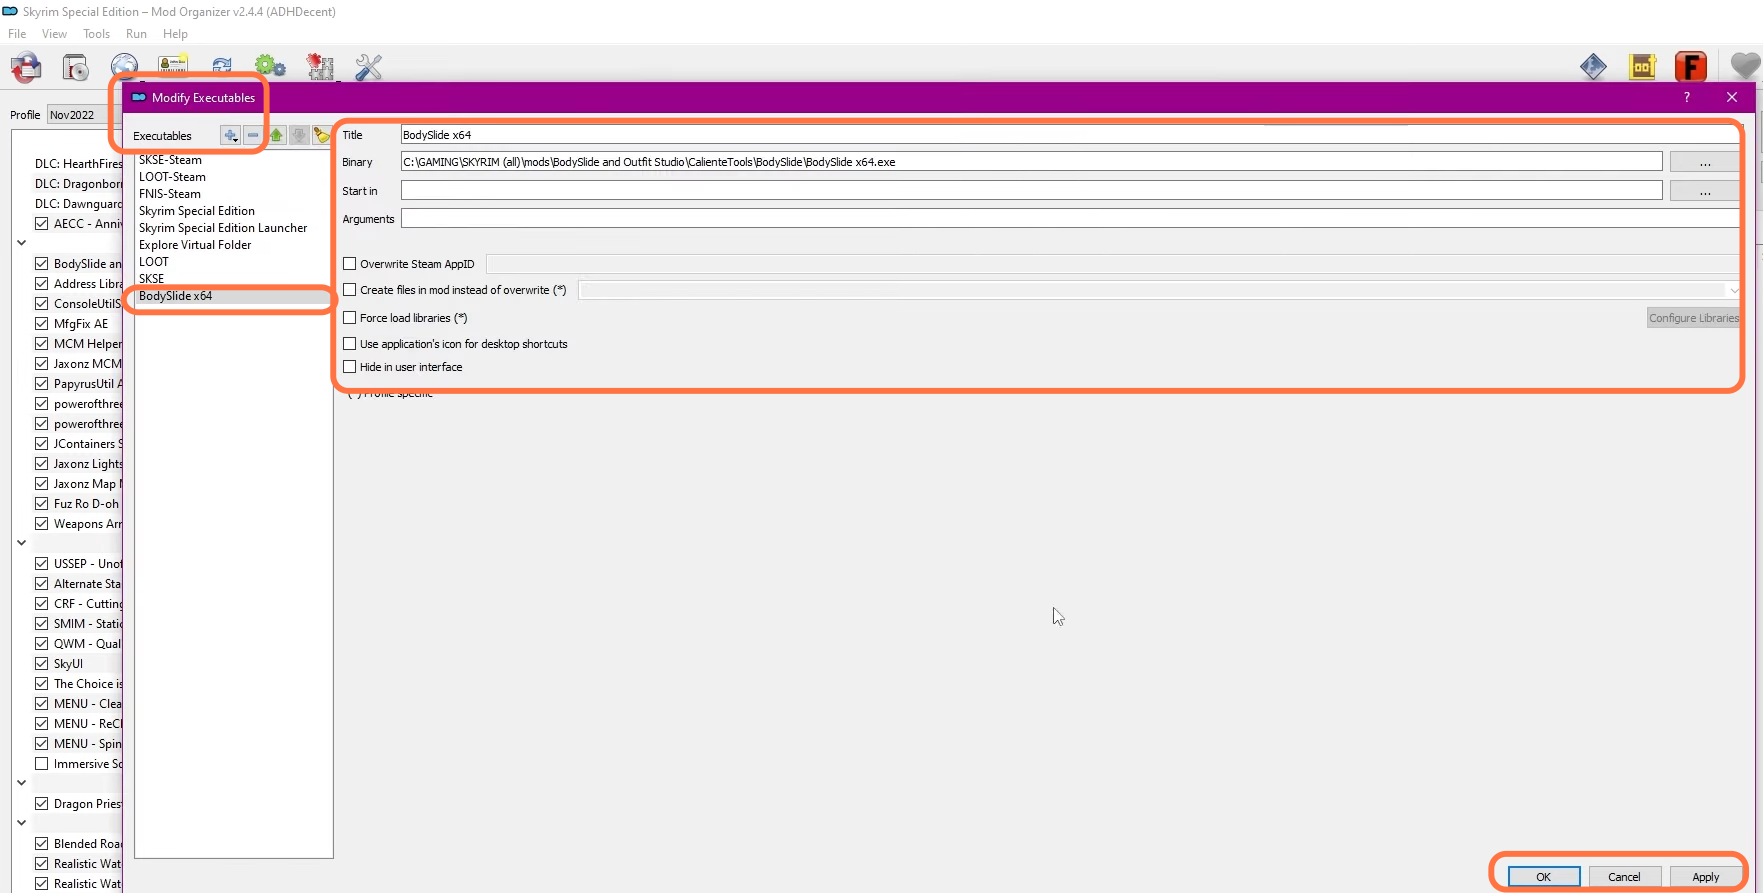Click the Apply button
Viewport: 1763px width, 893px height.
pos(1706,877)
